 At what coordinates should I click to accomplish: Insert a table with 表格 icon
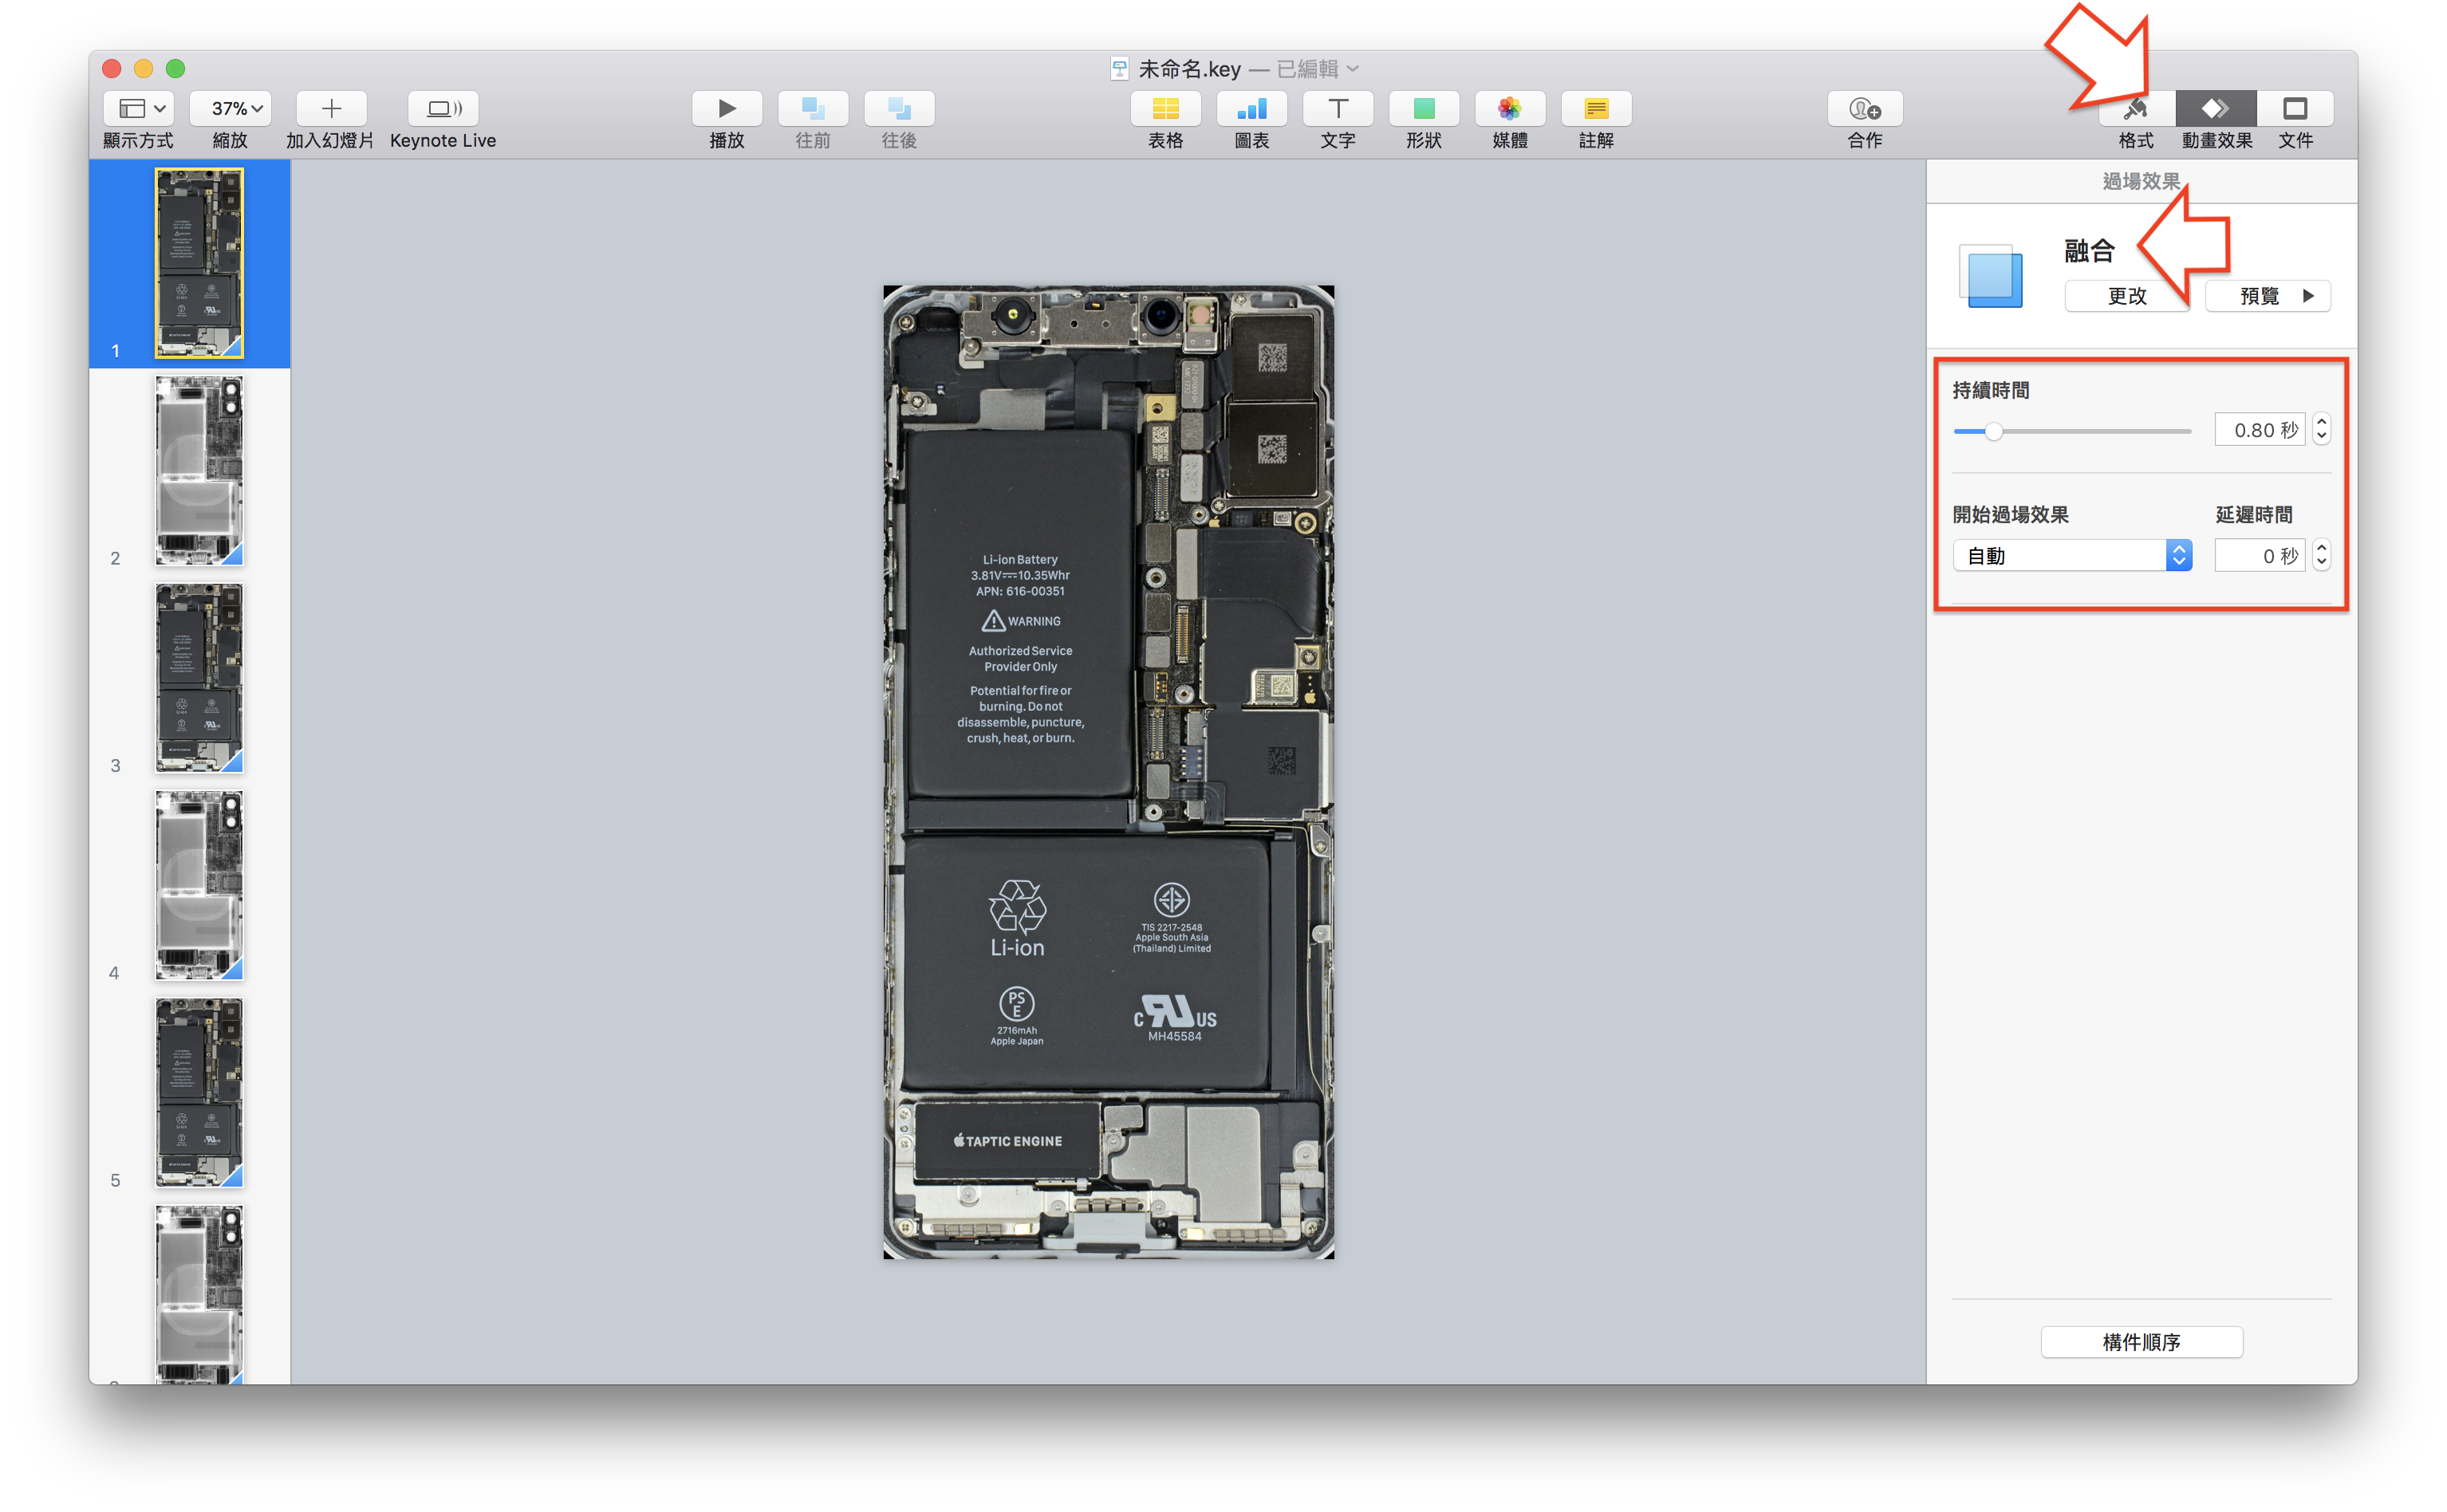(x=1166, y=108)
